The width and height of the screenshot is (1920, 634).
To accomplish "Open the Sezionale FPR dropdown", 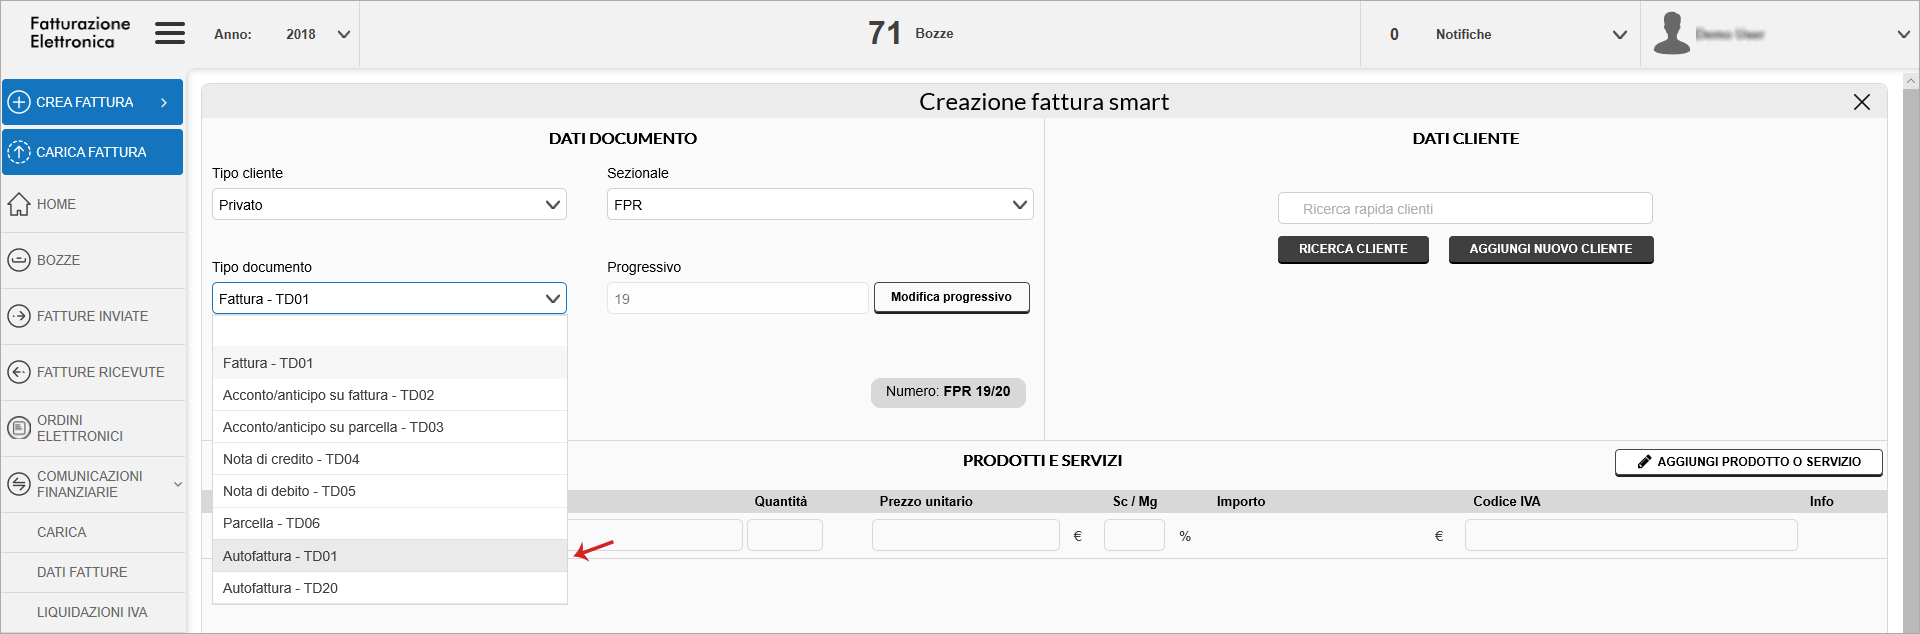I will (819, 205).
